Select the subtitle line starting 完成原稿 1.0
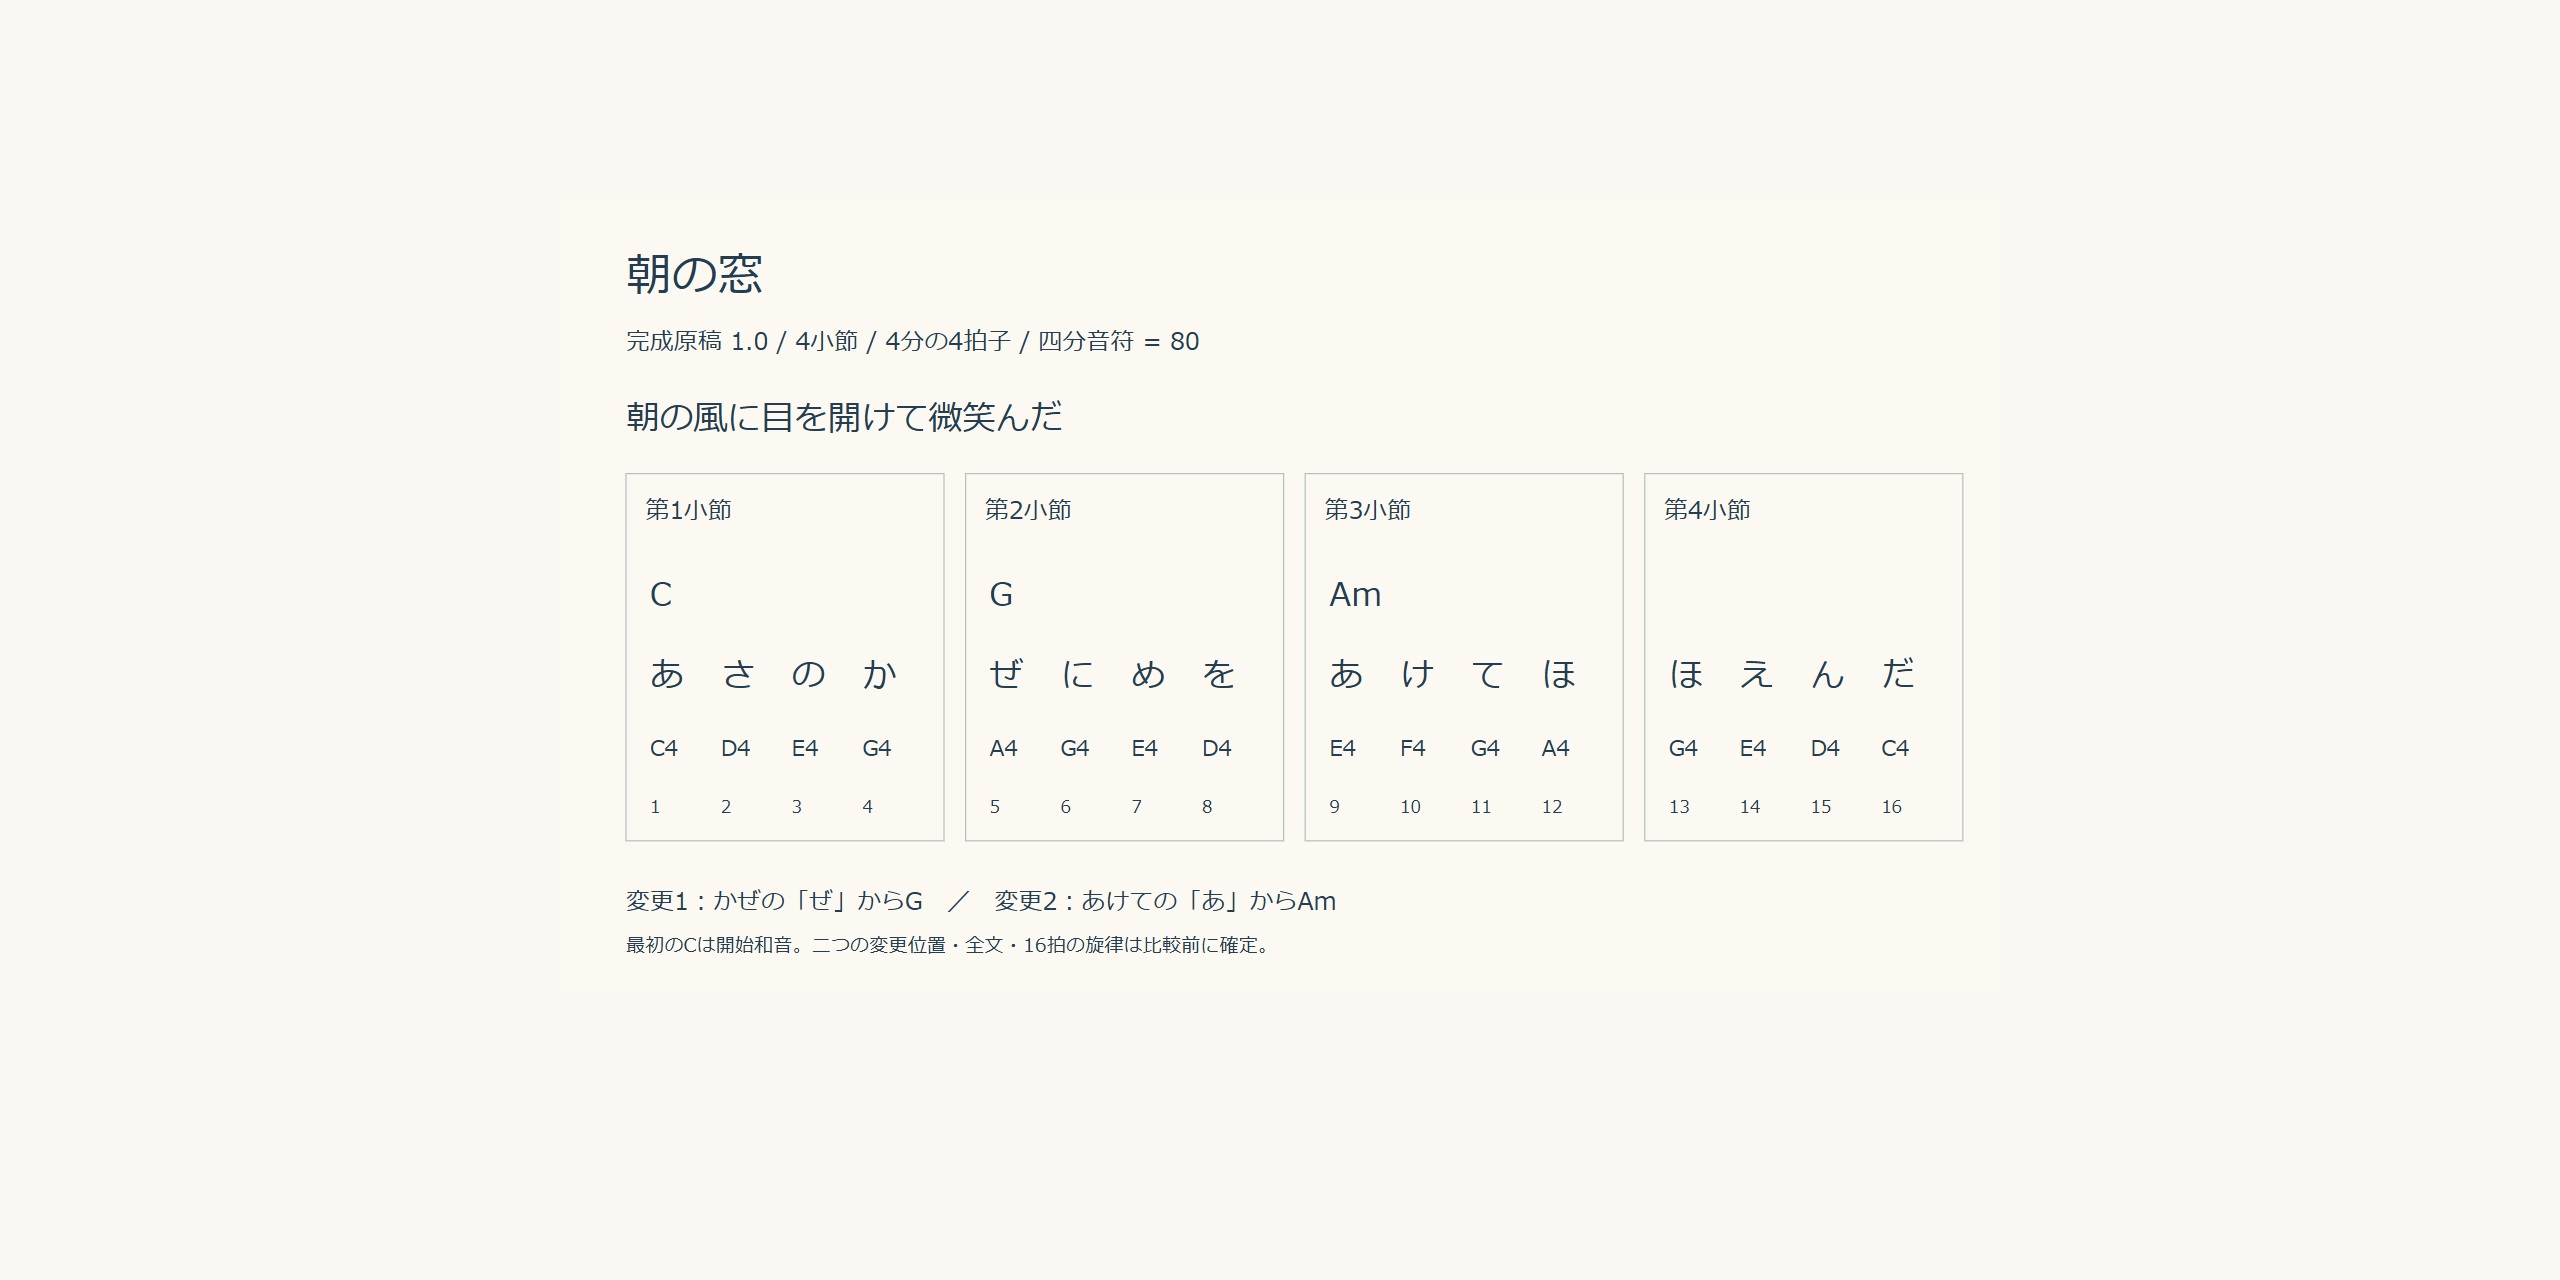 point(912,342)
